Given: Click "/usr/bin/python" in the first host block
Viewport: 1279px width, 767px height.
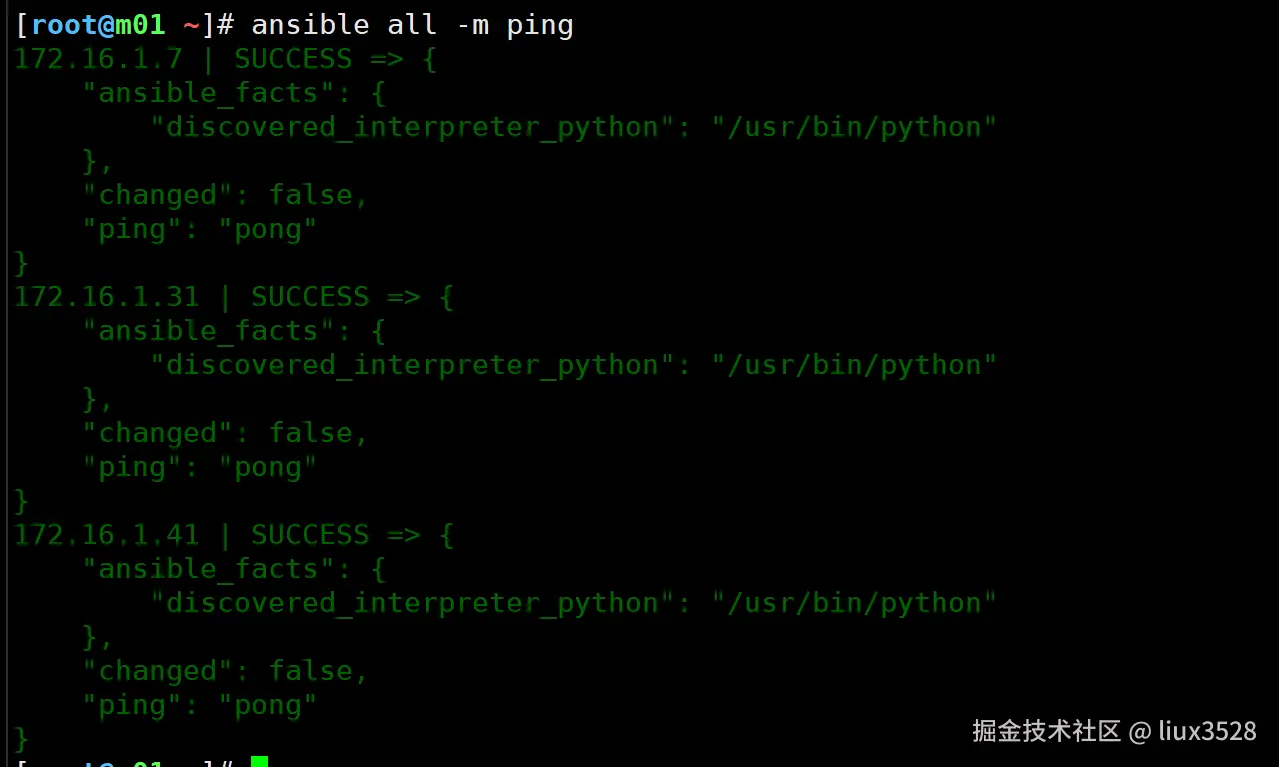Looking at the screenshot, I should [854, 127].
